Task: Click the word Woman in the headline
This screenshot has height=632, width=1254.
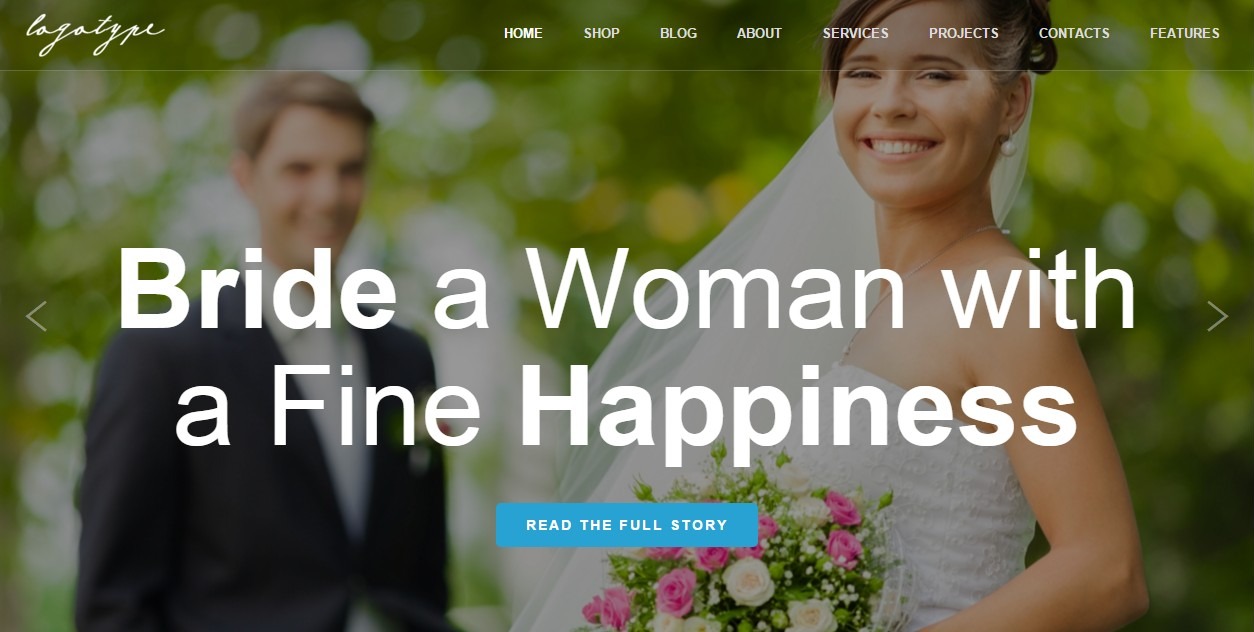Action: 716,290
